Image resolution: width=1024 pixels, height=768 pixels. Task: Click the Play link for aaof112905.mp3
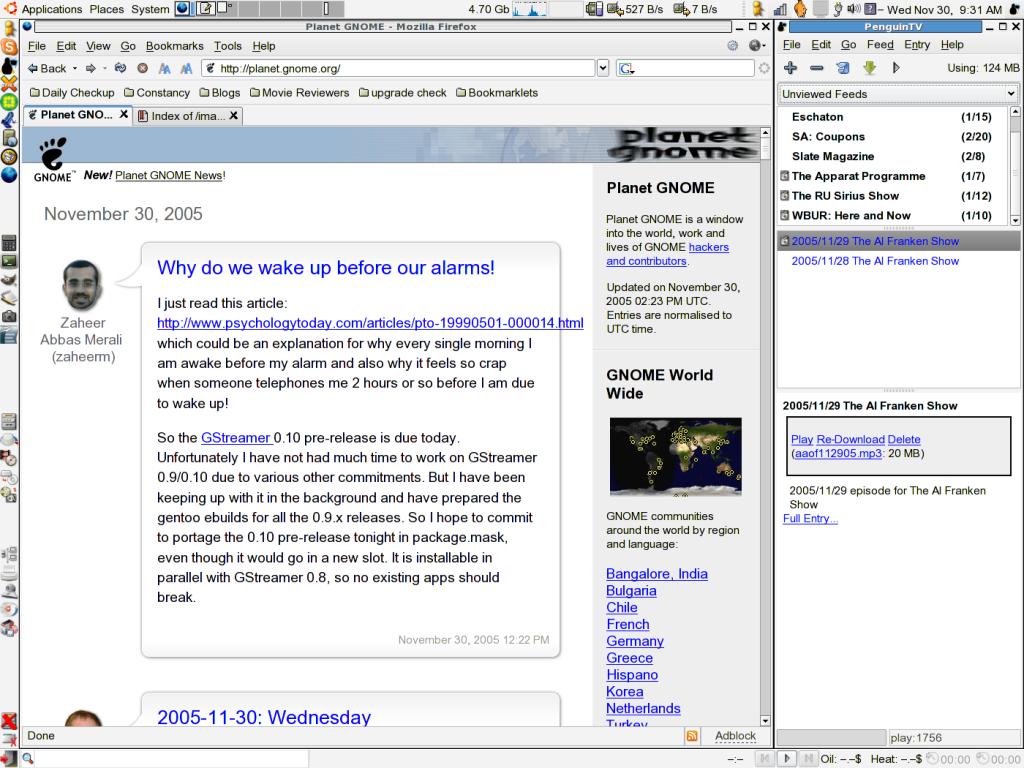click(802, 440)
